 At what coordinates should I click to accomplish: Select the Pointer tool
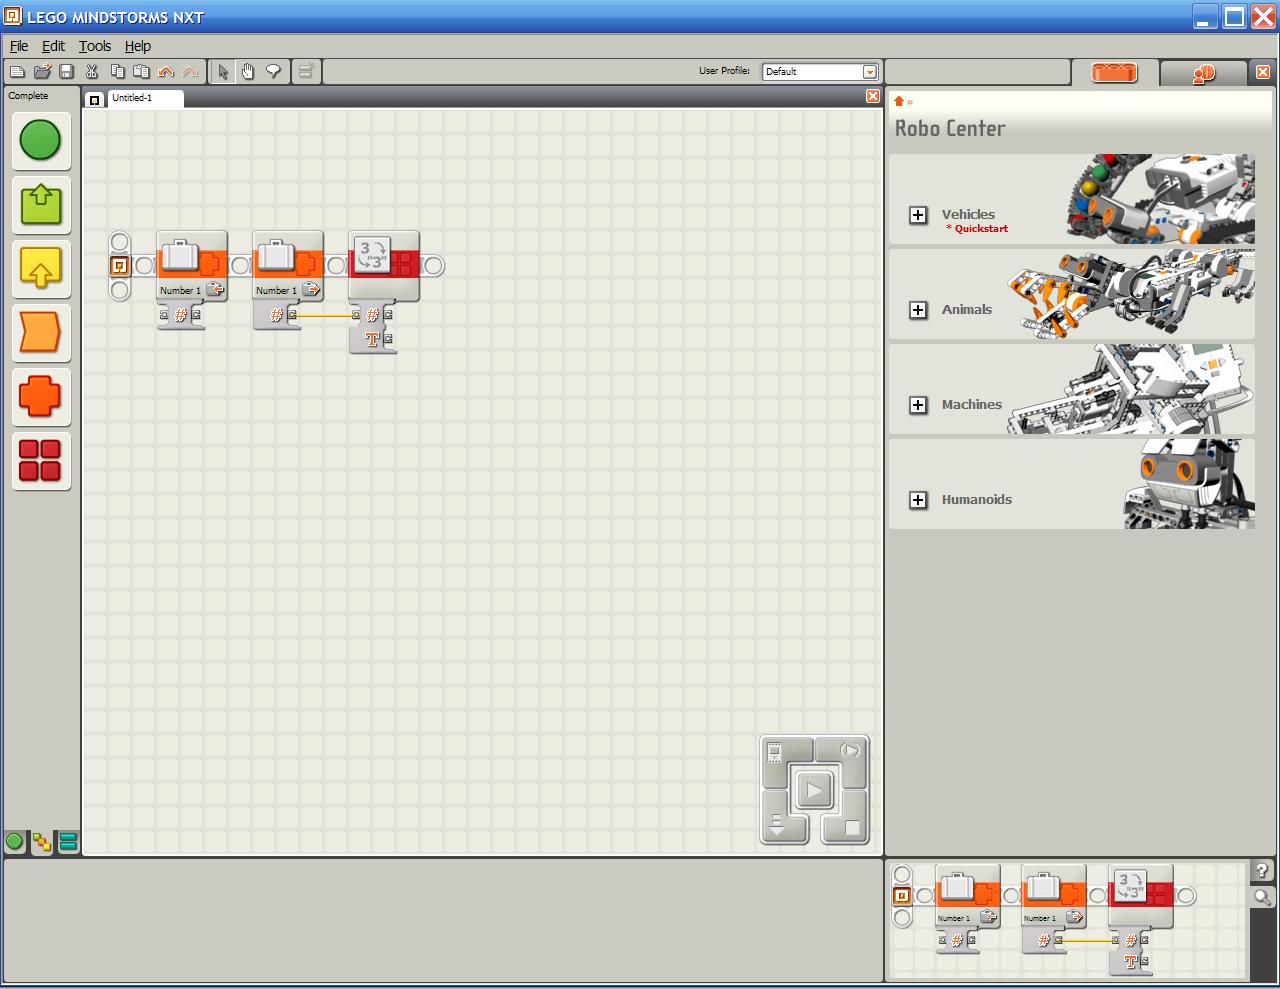pos(223,71)
